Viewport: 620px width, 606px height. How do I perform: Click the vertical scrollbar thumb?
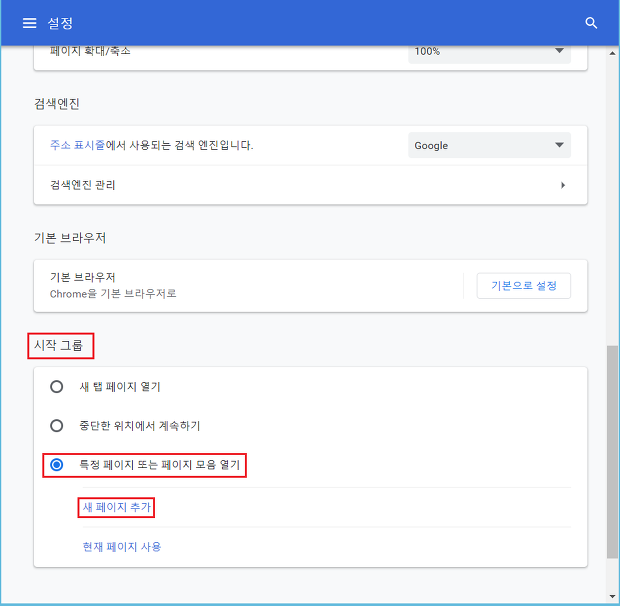(612, 452)
